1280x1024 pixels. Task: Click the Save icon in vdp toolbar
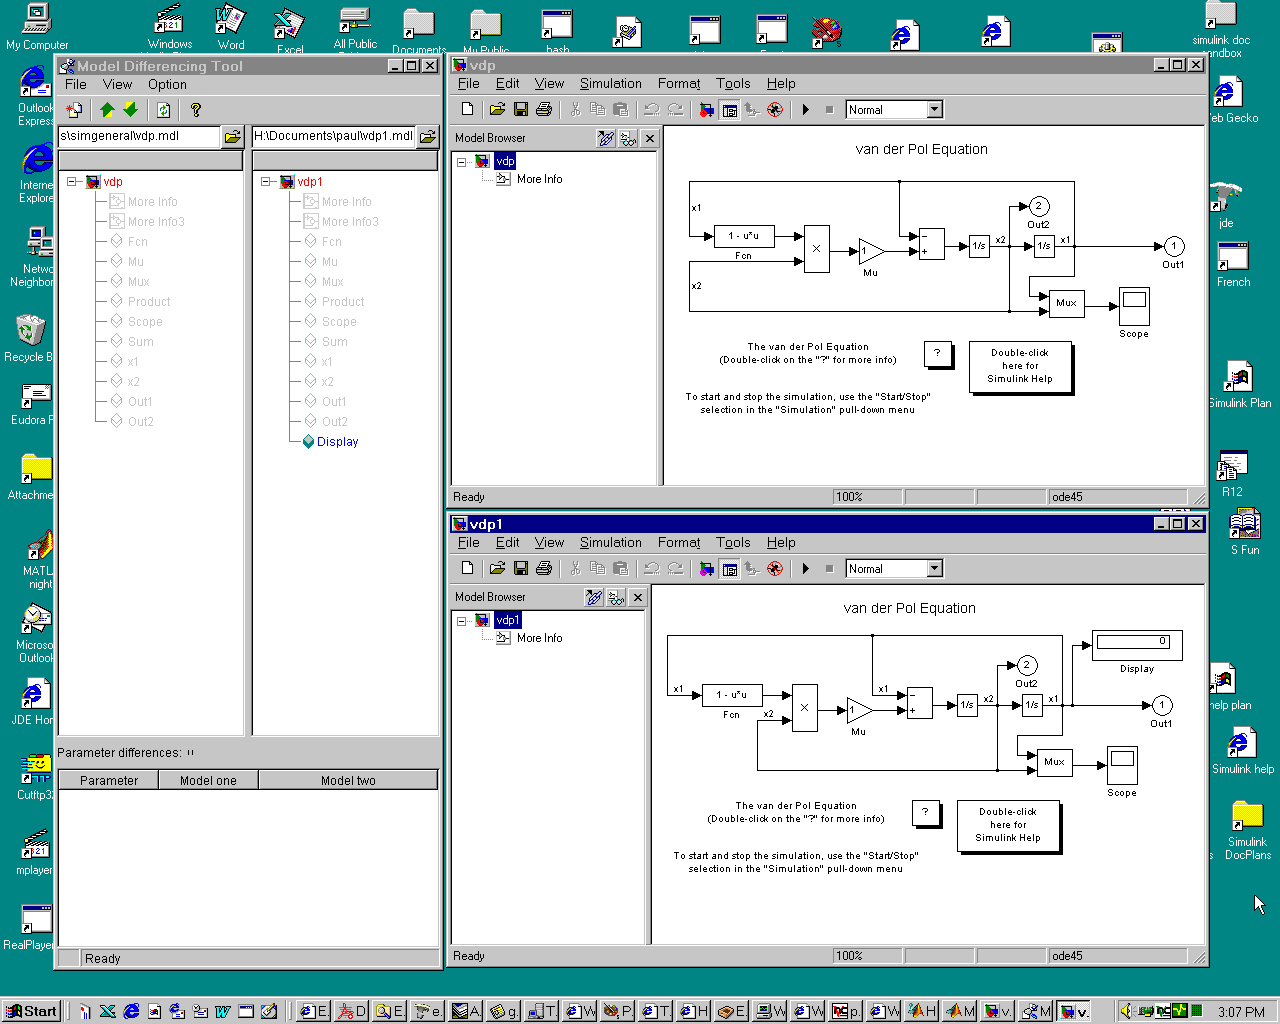click(x=520, y=110)
